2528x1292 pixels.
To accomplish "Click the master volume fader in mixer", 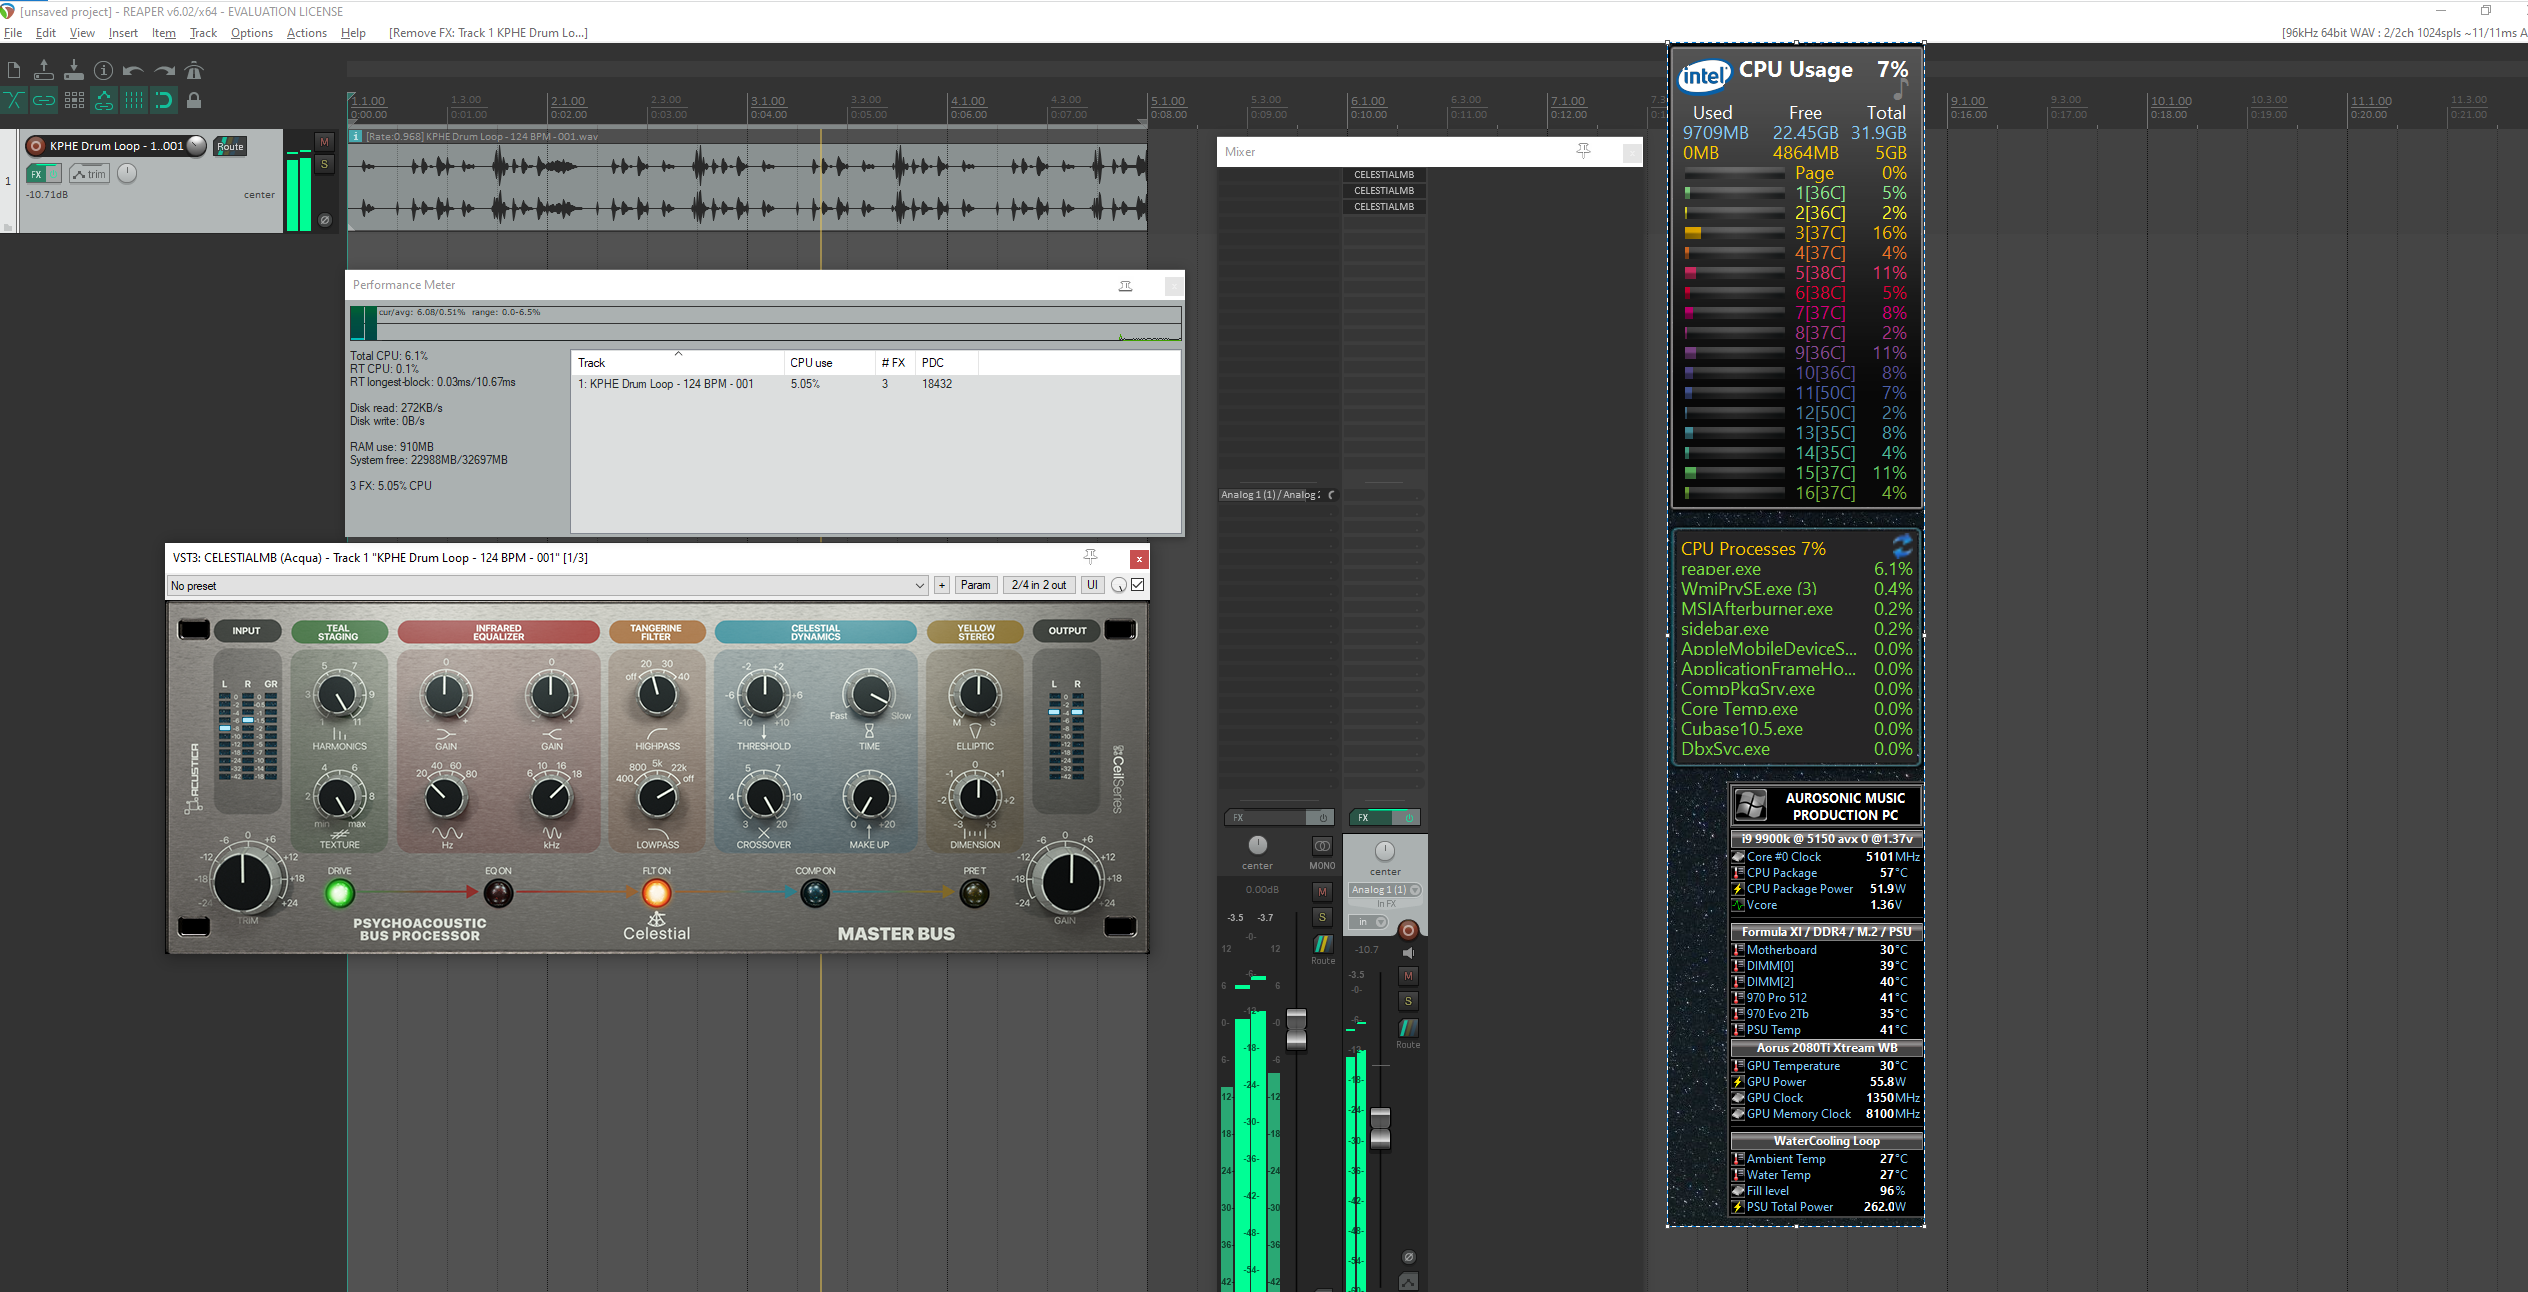I will pyautogui.click(x=1296, y=1028).
